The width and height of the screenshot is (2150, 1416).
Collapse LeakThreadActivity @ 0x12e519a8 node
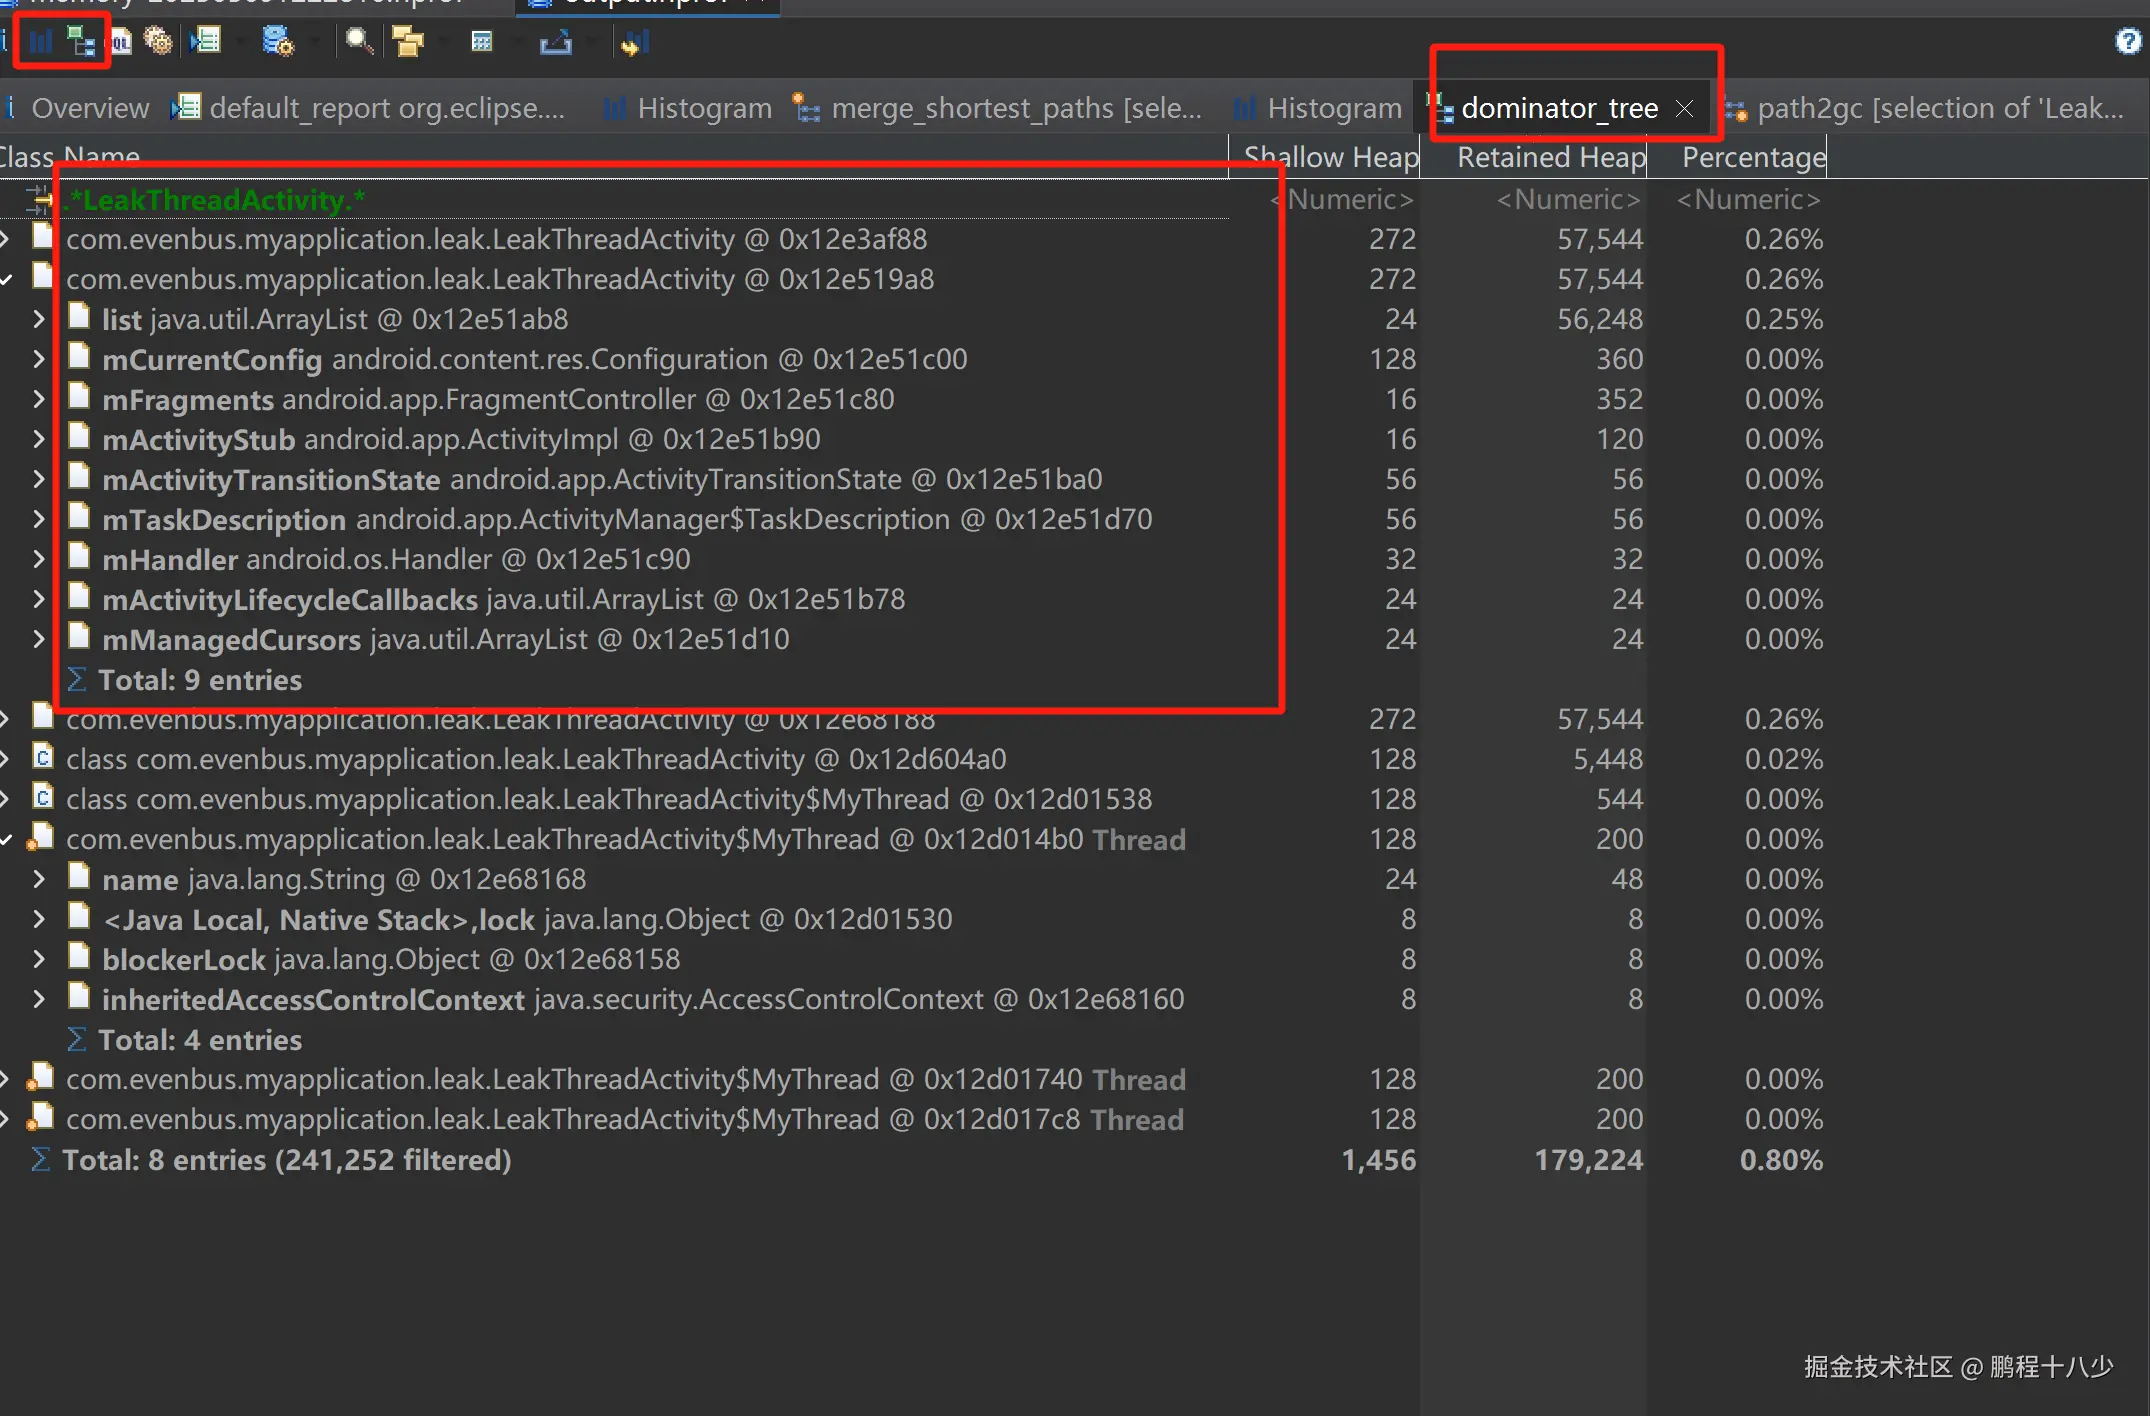7,279
